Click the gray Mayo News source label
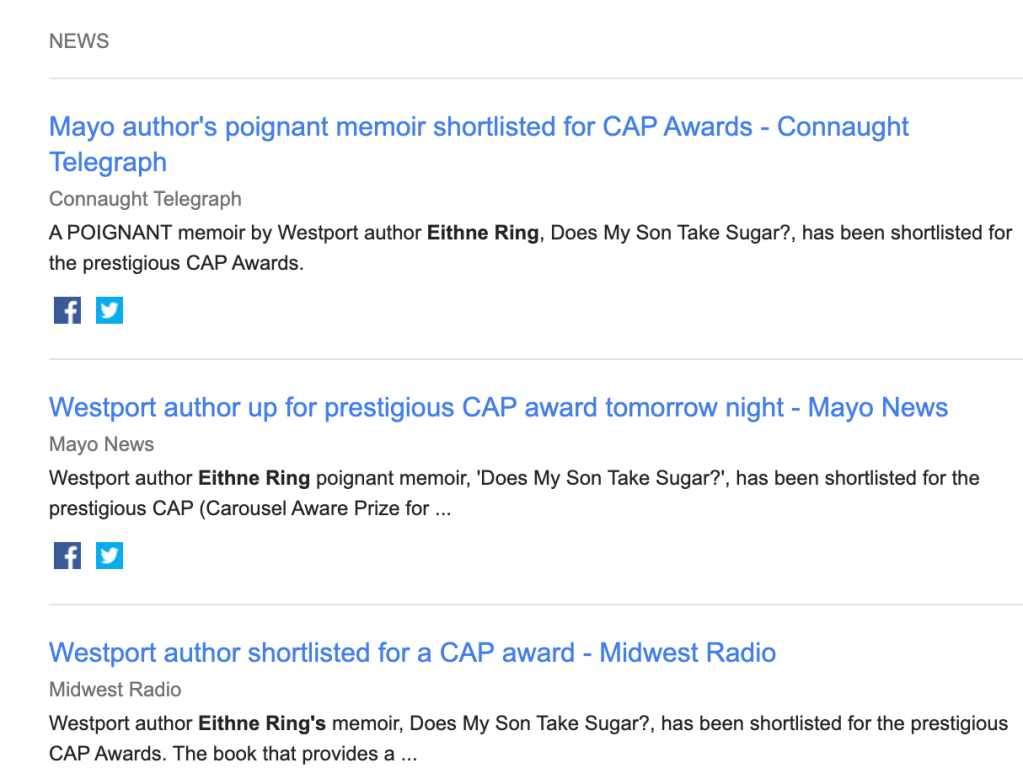 point(101,444)
